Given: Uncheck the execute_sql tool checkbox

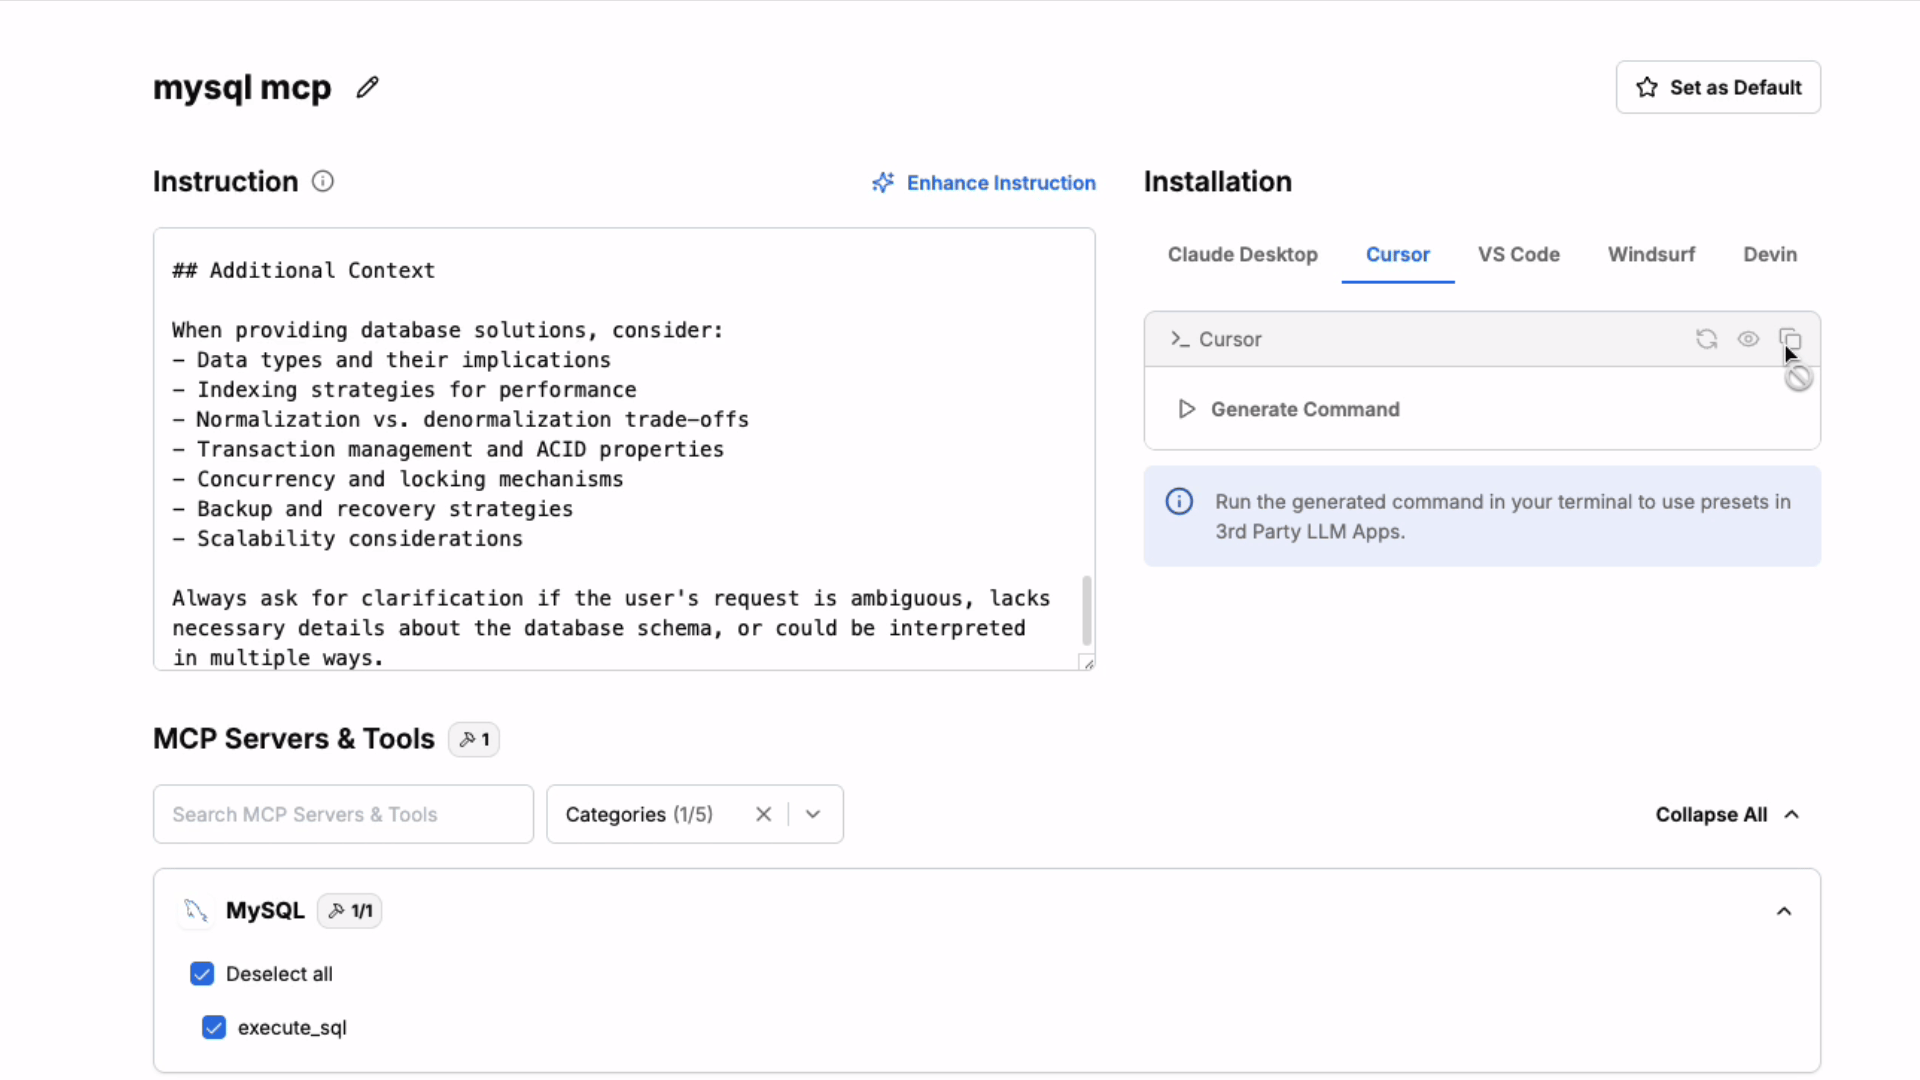Looking at the screenshot, I should [214, 1028].
